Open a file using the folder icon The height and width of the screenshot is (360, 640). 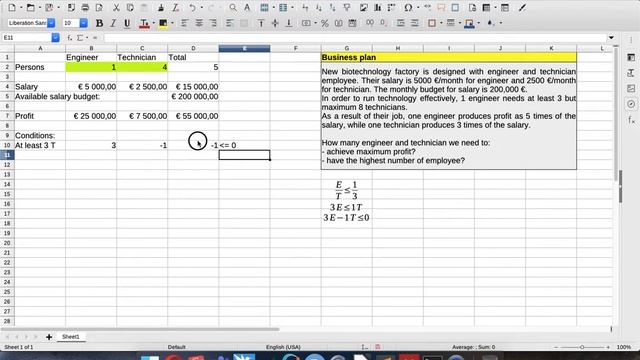tap(30, 7)
